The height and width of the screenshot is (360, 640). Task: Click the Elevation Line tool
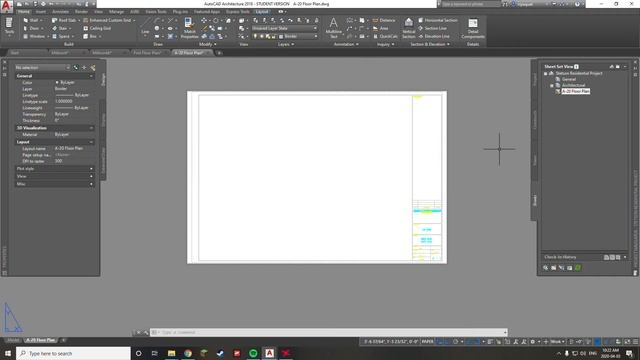[433, 36]
